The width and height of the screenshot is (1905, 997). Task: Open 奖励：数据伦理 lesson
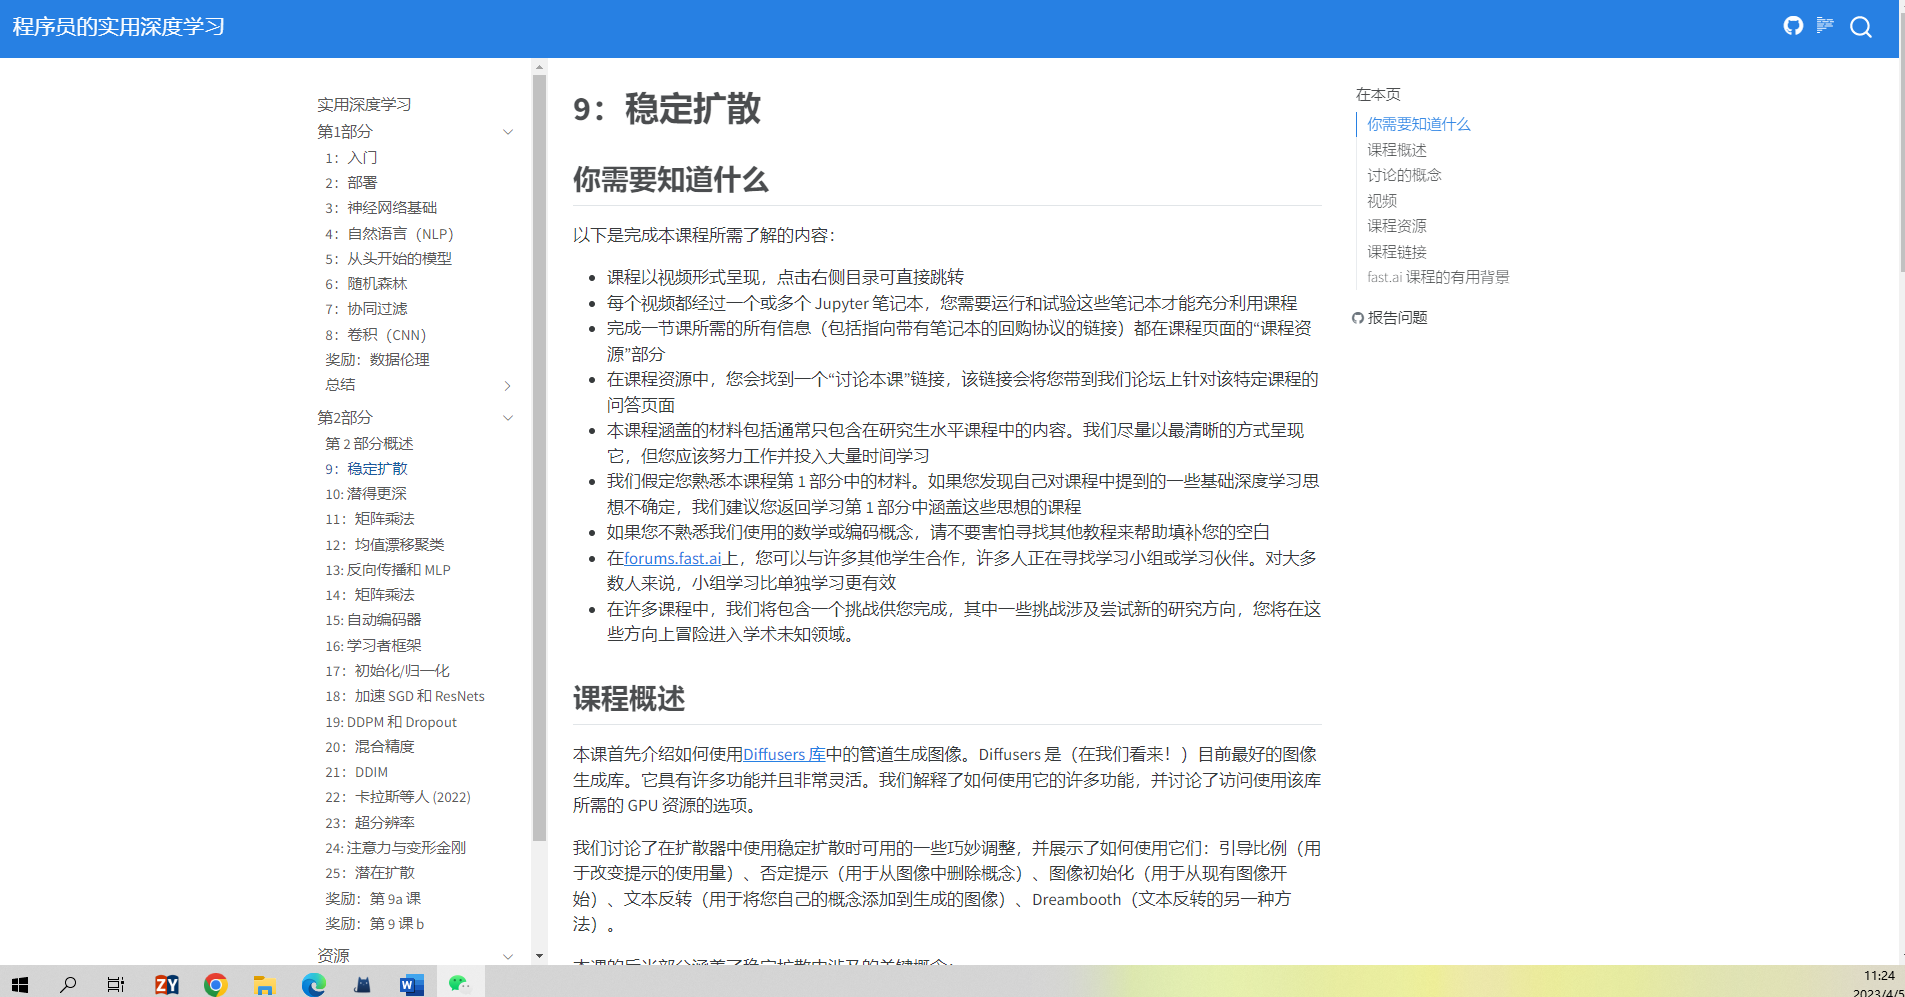tap(377, 360)
